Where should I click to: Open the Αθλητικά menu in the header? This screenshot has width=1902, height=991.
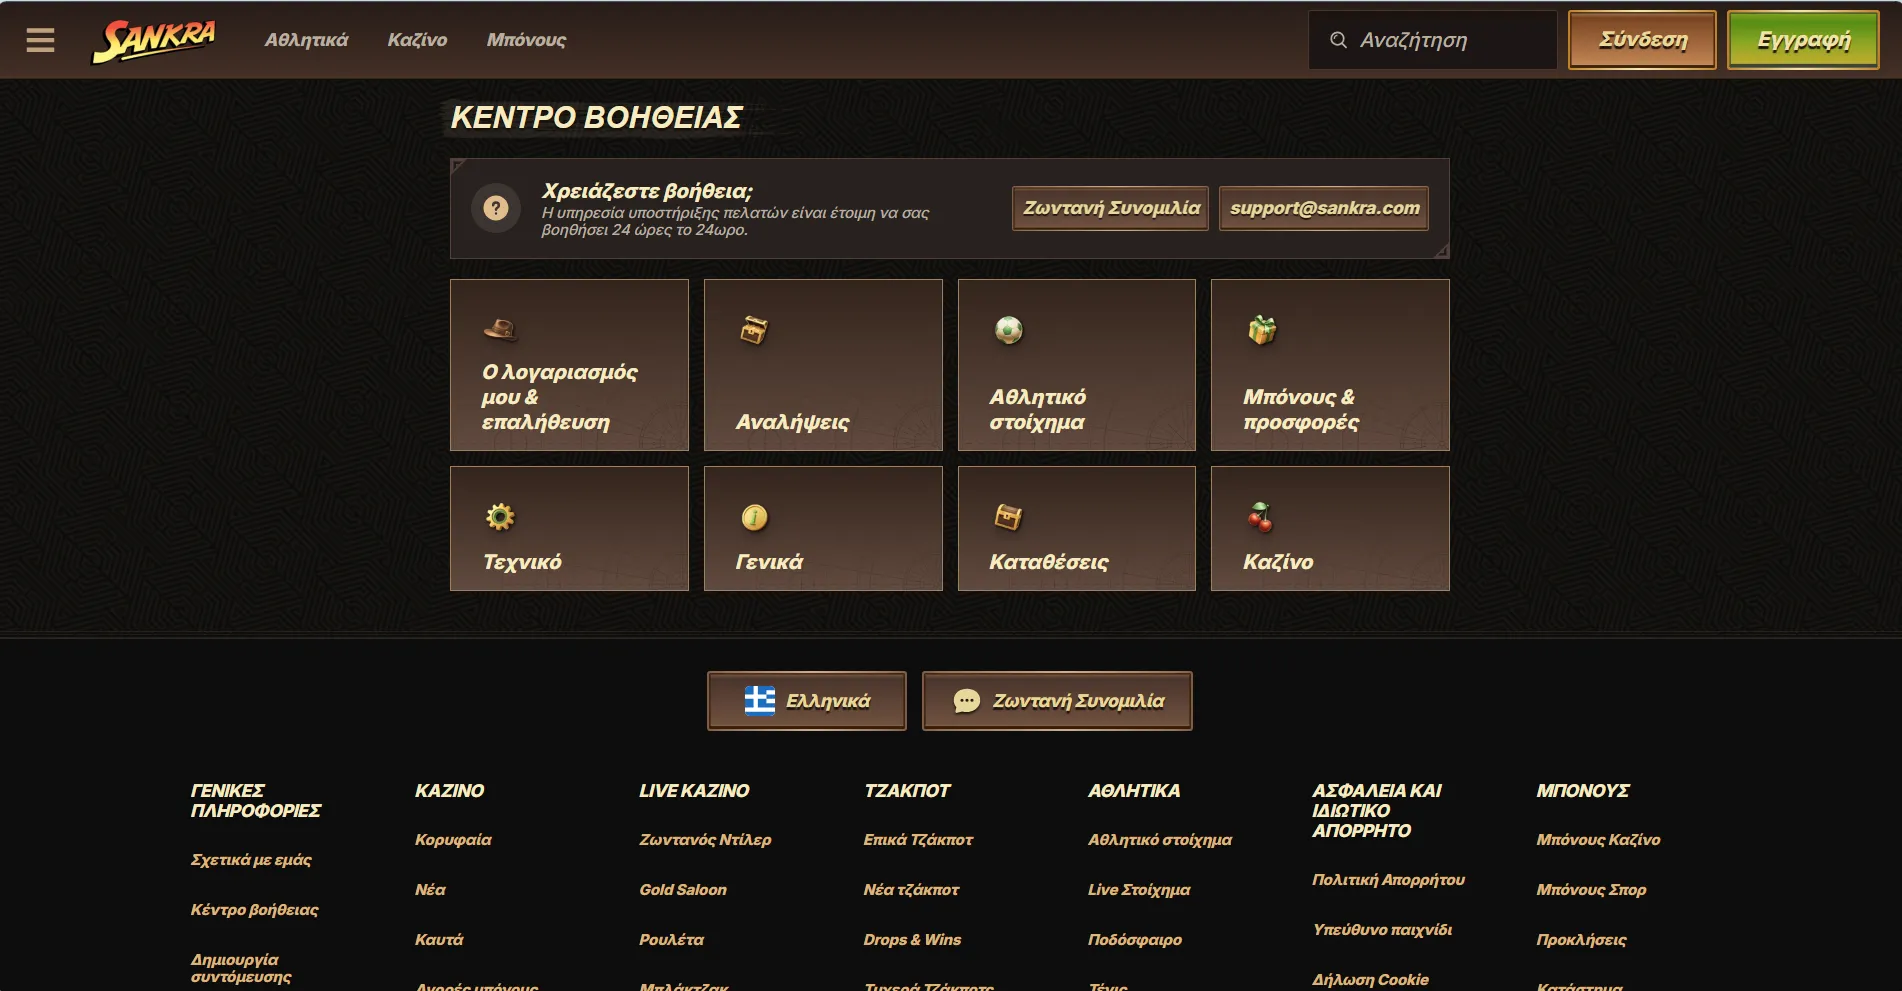click(x=306, y=40)
